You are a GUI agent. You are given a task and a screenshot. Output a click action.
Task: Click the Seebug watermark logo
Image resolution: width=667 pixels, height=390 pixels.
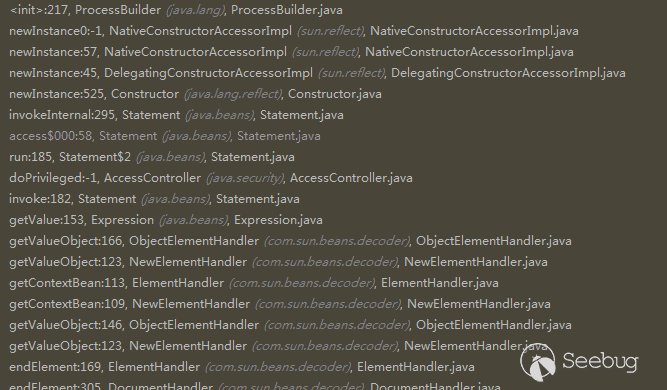(x=579, y=362)
